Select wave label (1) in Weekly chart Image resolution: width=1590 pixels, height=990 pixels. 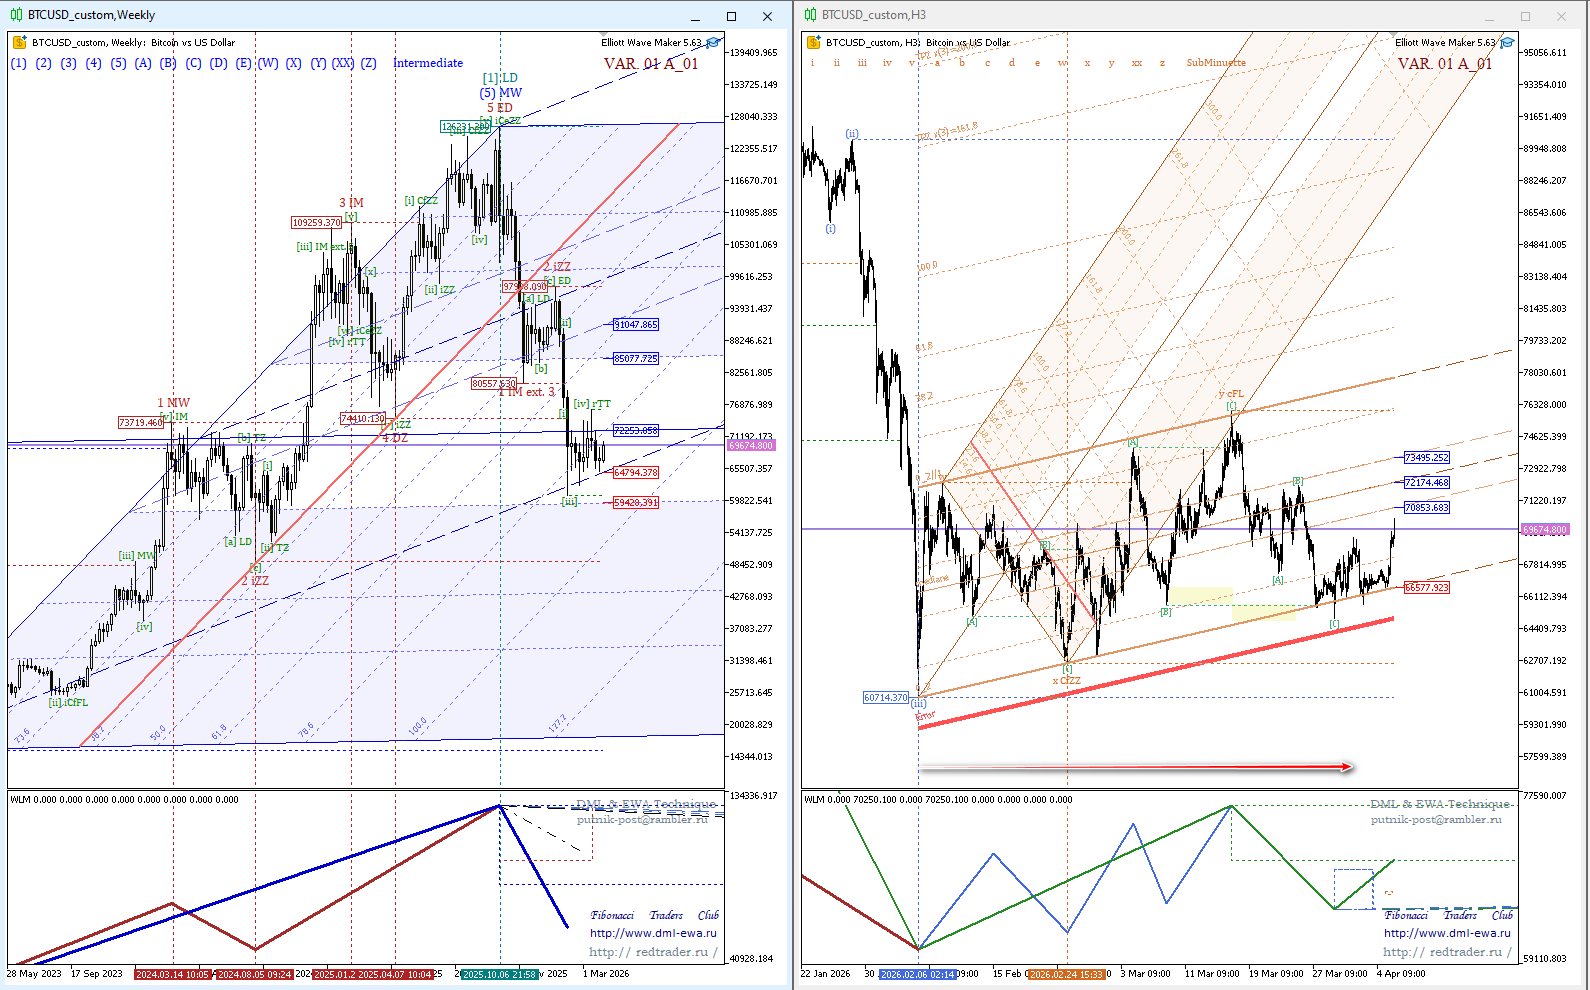point(19,63)
